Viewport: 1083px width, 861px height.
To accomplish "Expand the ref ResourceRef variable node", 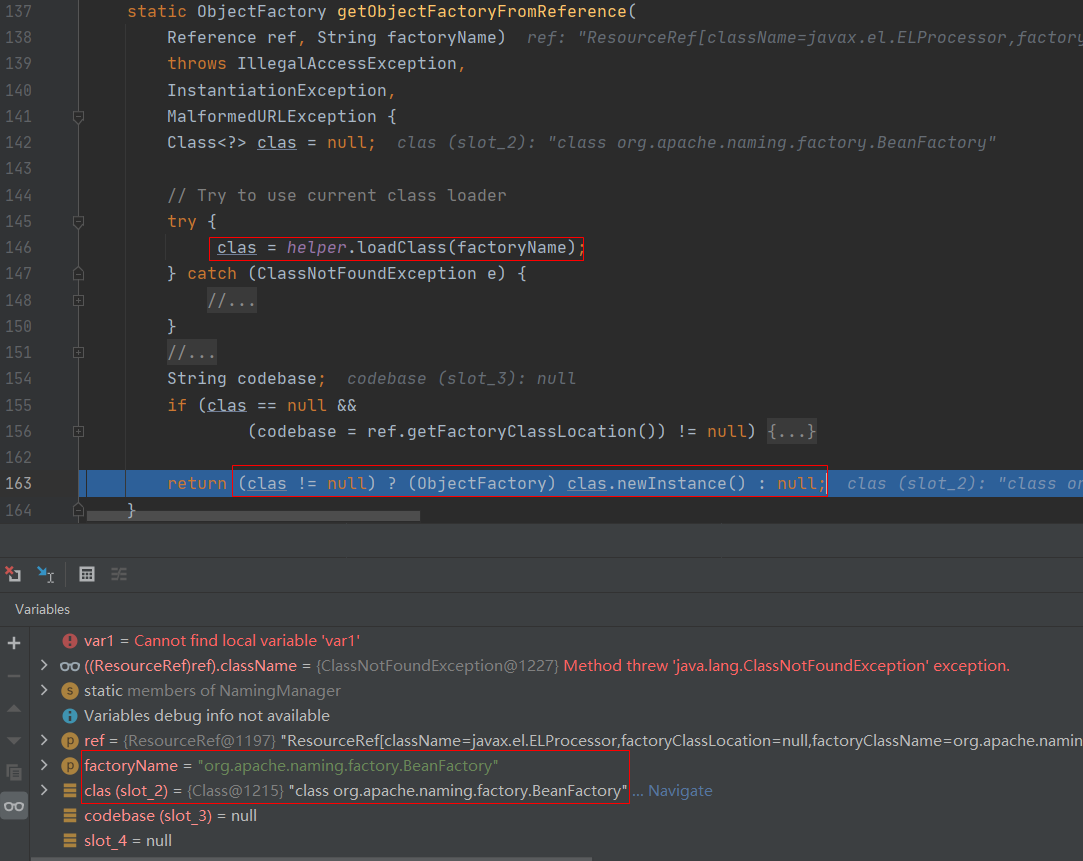I will [x=43, y=741].
